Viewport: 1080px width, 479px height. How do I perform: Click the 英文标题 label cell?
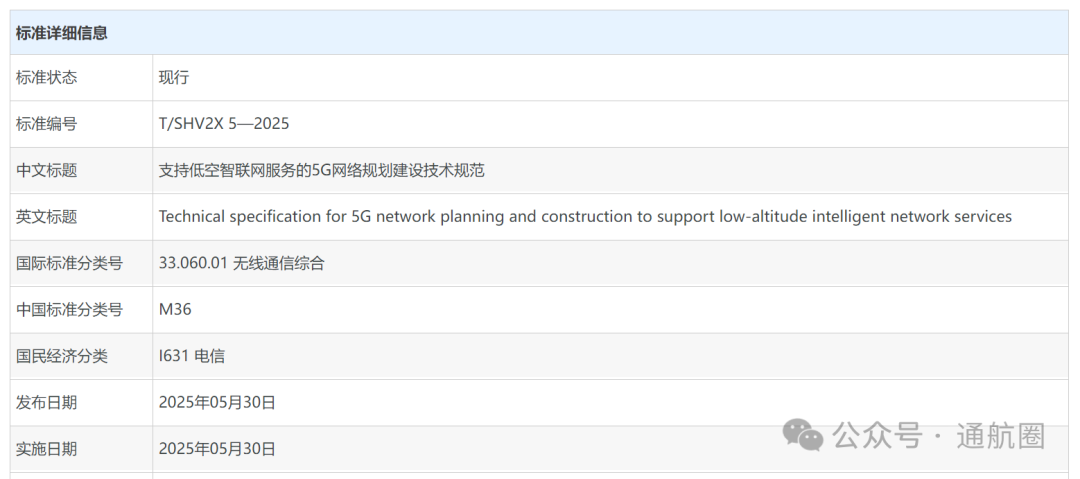[x=81, y=217]
